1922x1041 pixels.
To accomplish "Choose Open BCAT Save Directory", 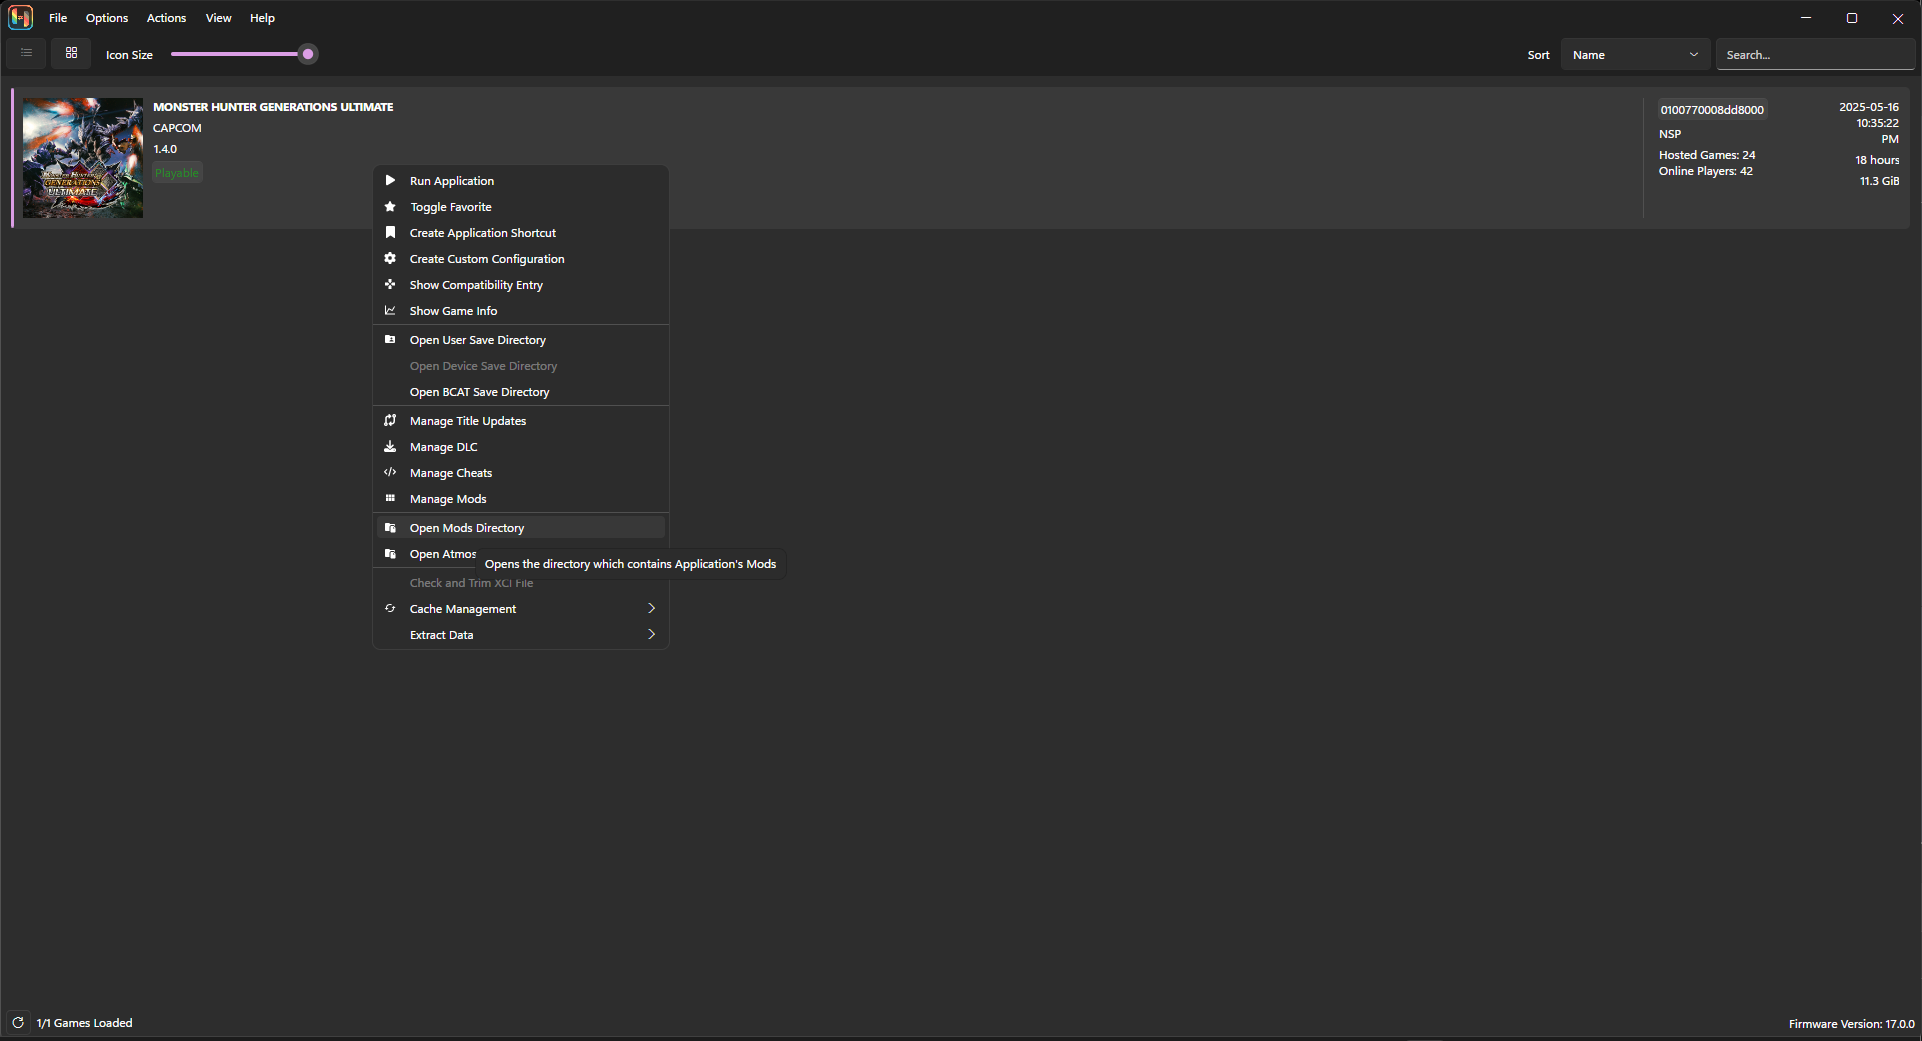I will pos(521,392).
